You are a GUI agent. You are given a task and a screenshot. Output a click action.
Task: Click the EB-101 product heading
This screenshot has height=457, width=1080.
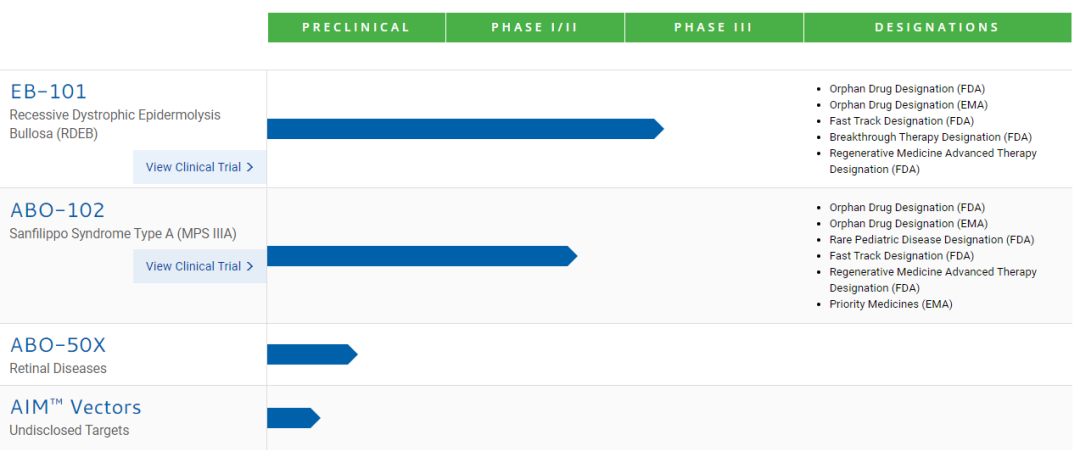[x=49, y=92]
